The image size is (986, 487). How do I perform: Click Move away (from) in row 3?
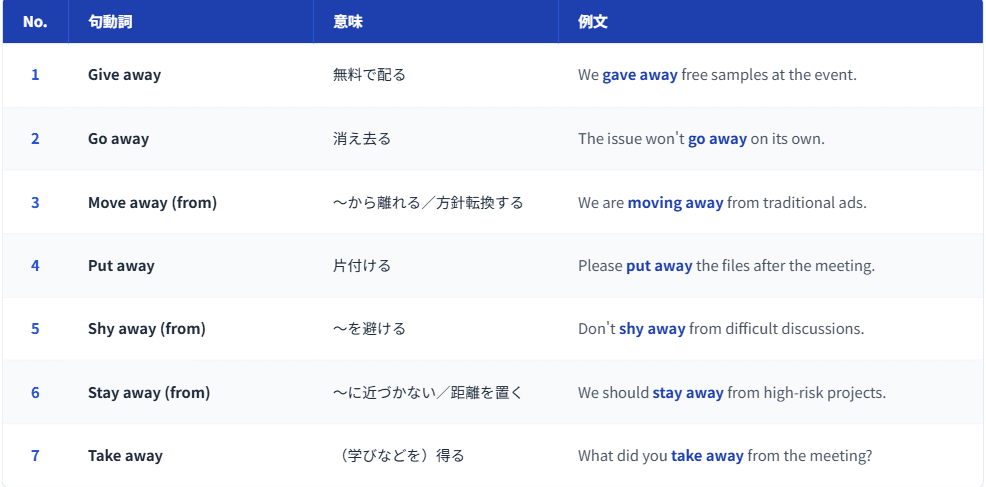tap(152, 202)
